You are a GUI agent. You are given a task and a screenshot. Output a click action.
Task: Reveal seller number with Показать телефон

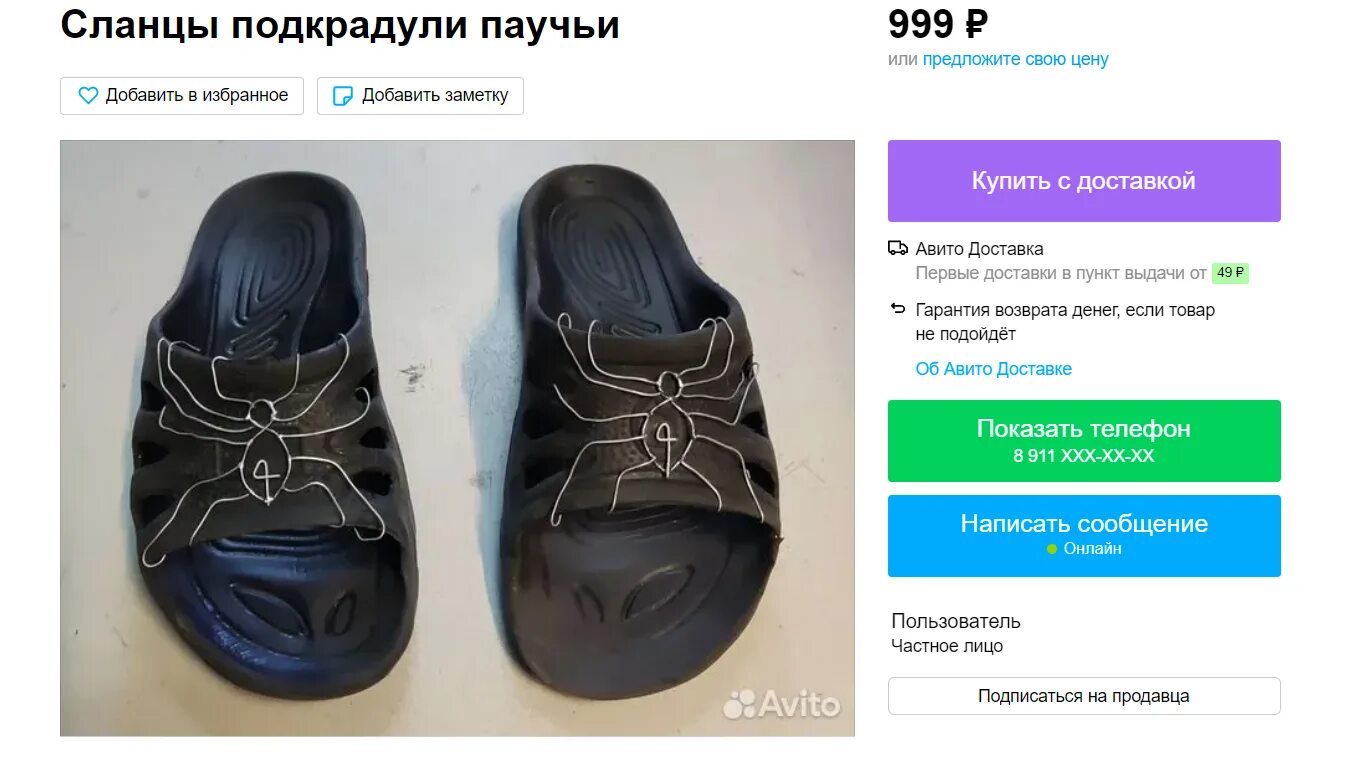(x=1084, y=441)
